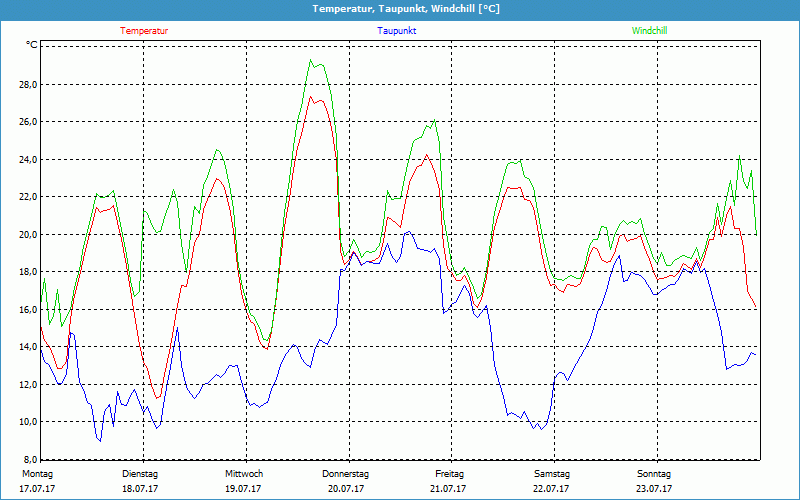Click the blue 'Taupunkt' legend label

point(396,31)
